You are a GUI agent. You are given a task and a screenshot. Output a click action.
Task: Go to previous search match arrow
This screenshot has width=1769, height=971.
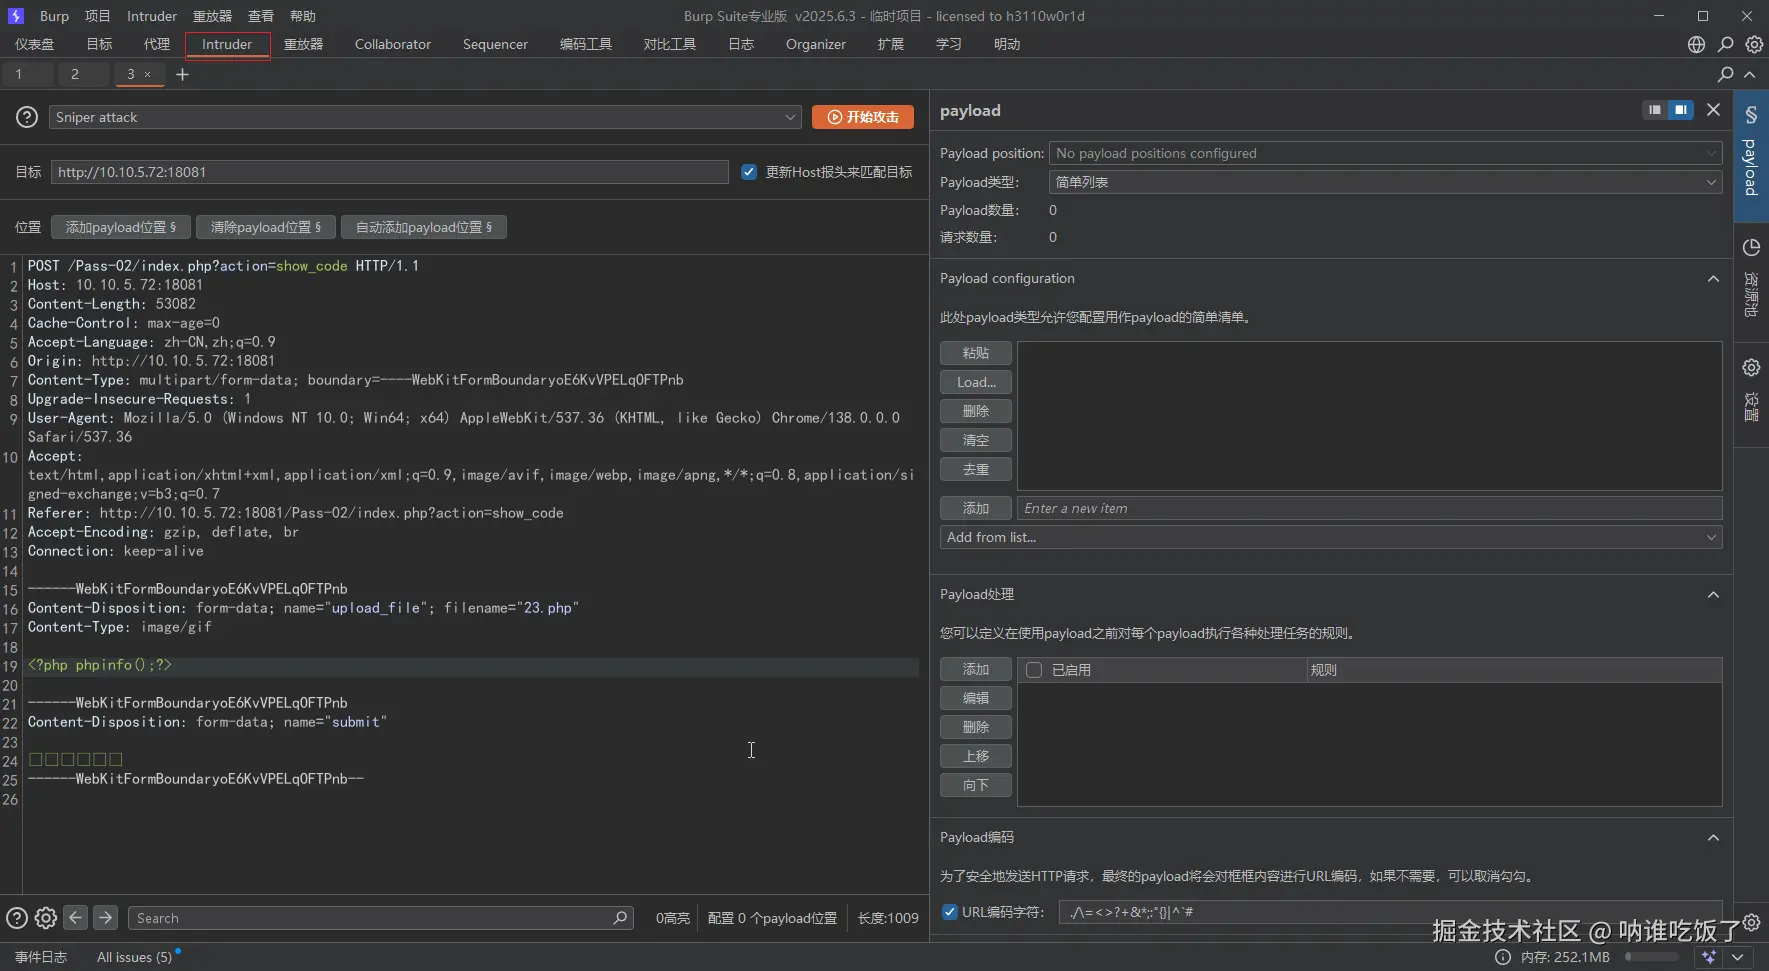click(x=75, y=917)
